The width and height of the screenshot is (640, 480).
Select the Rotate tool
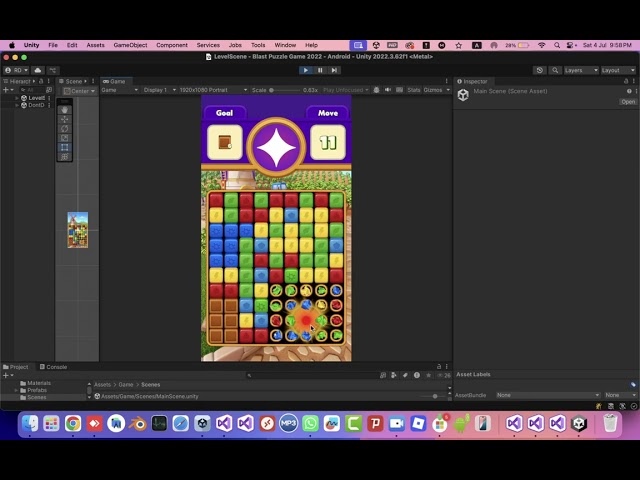point(64,129)
